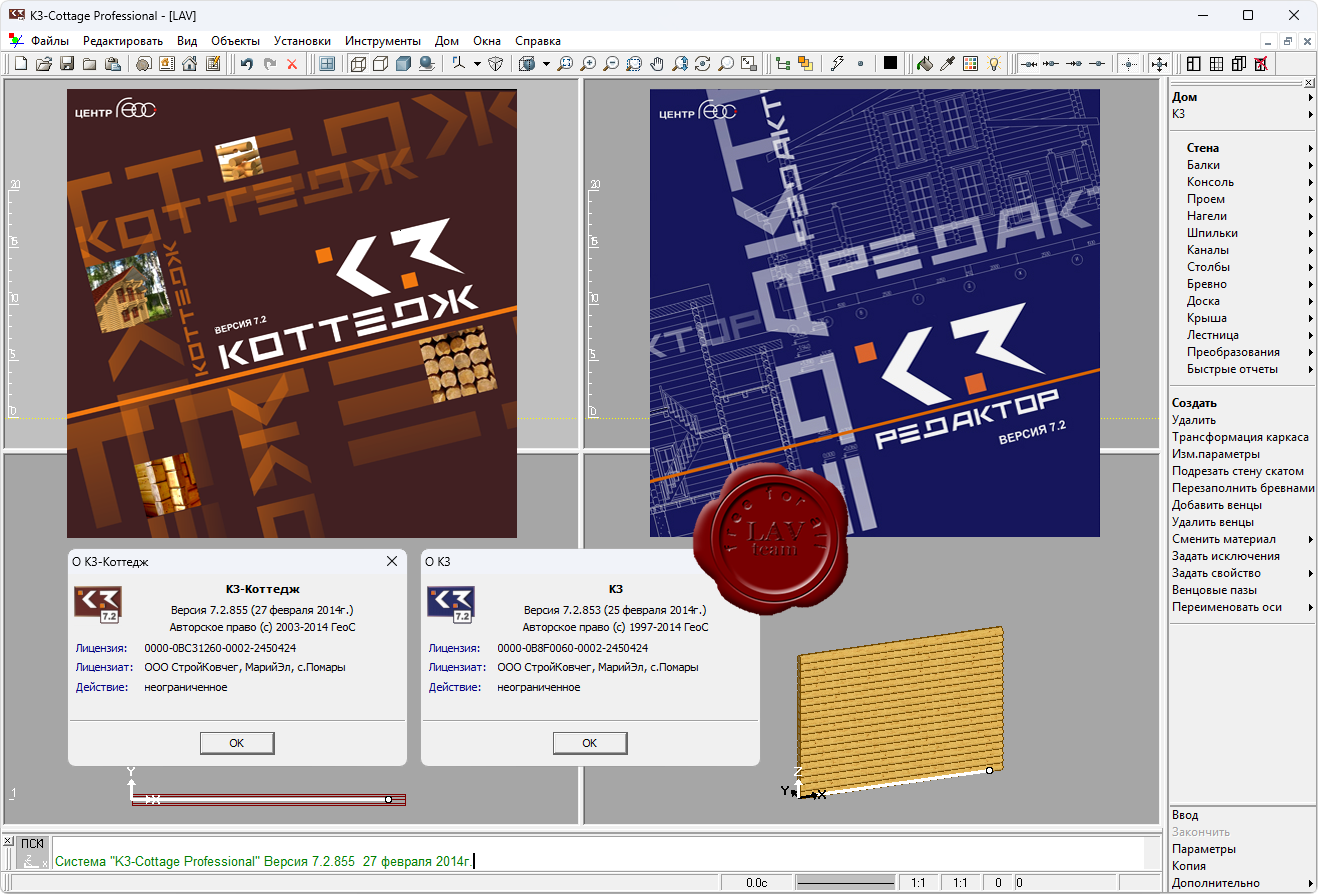Click the crossed-out red layout icon
The height and width of the screenshot is (894, 1318).
1262,64
